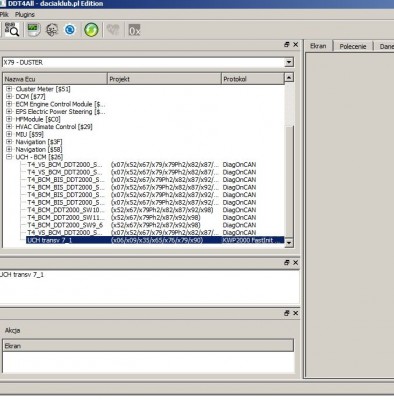Click the cat face toolbar icon
This screenshot has width=394, height=400.
(52, 30)
